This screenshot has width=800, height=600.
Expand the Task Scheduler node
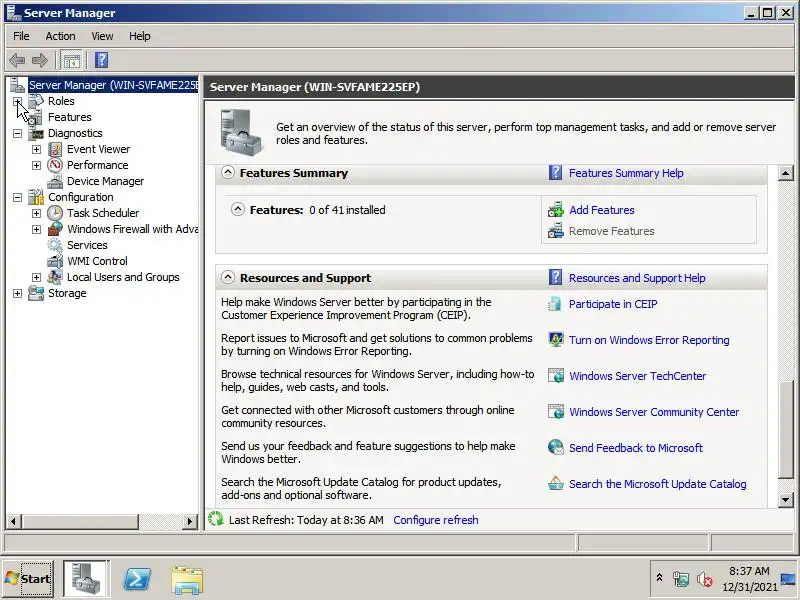pos(36,213)
